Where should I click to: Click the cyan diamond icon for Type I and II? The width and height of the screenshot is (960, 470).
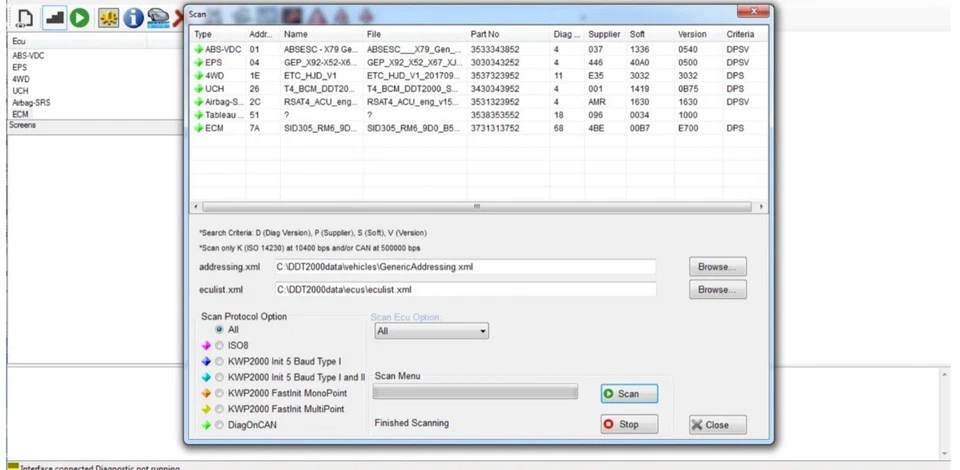(206, 378)
